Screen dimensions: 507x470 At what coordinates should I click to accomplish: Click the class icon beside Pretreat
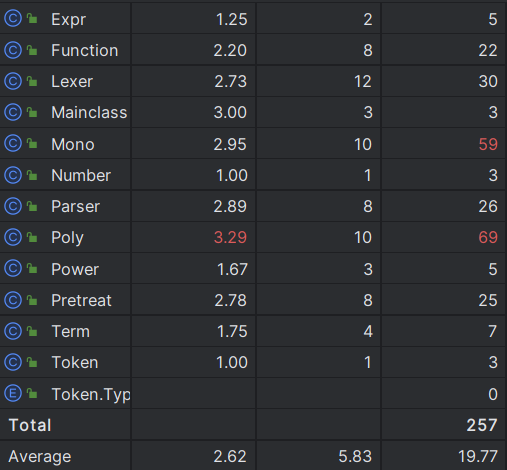[13, 300]
